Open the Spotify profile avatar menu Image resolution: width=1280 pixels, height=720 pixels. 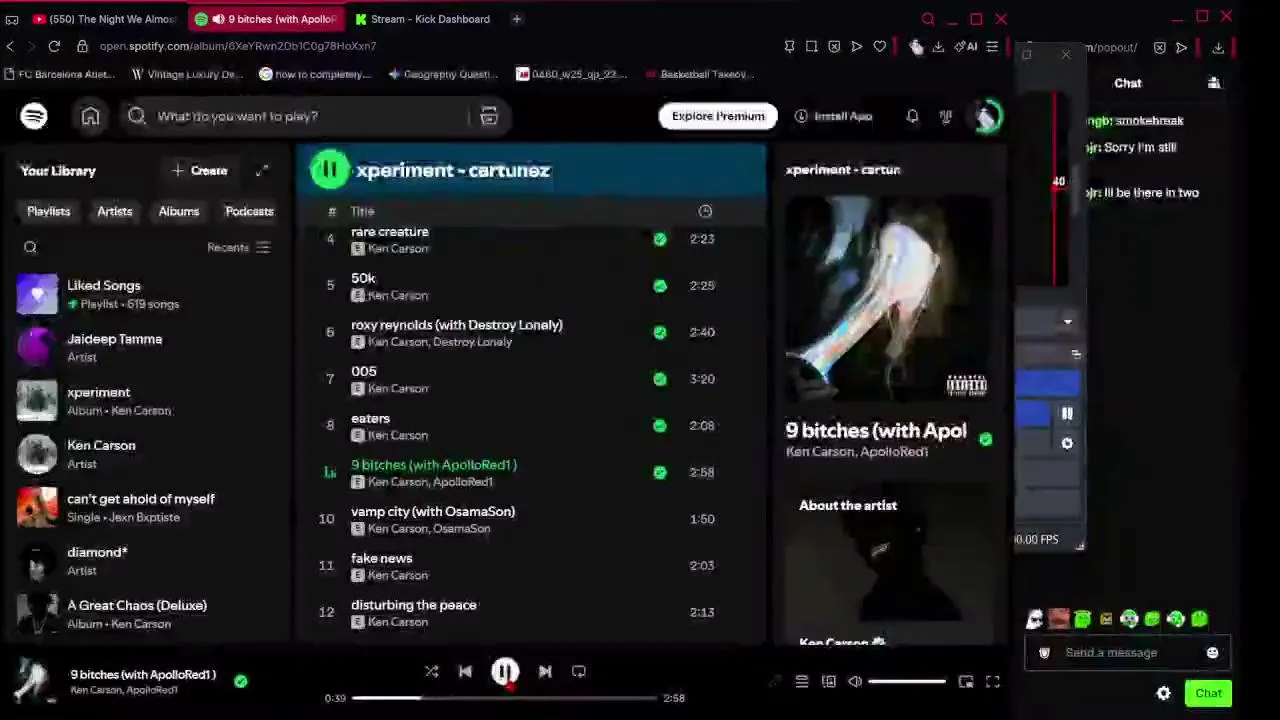pos(987,116)
